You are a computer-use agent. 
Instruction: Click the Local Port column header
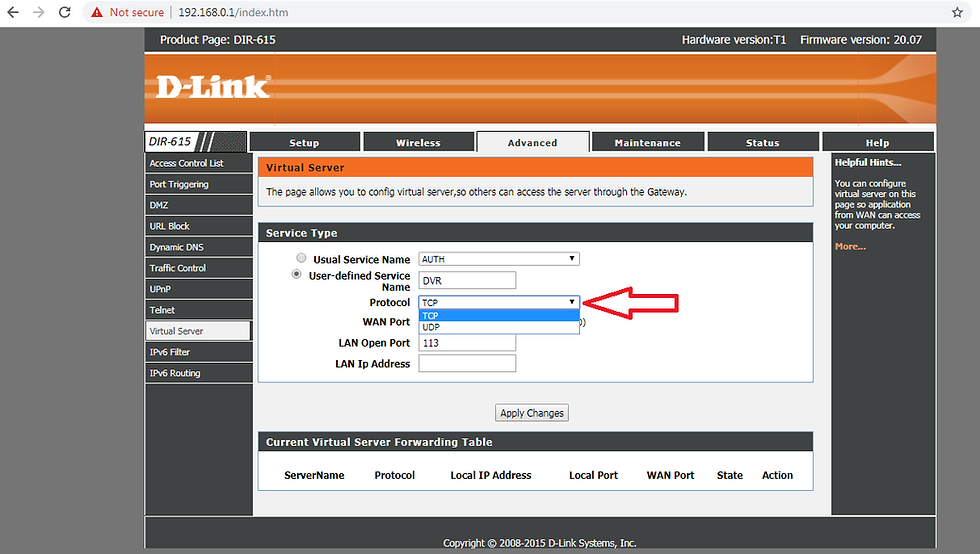coord(593,475)
